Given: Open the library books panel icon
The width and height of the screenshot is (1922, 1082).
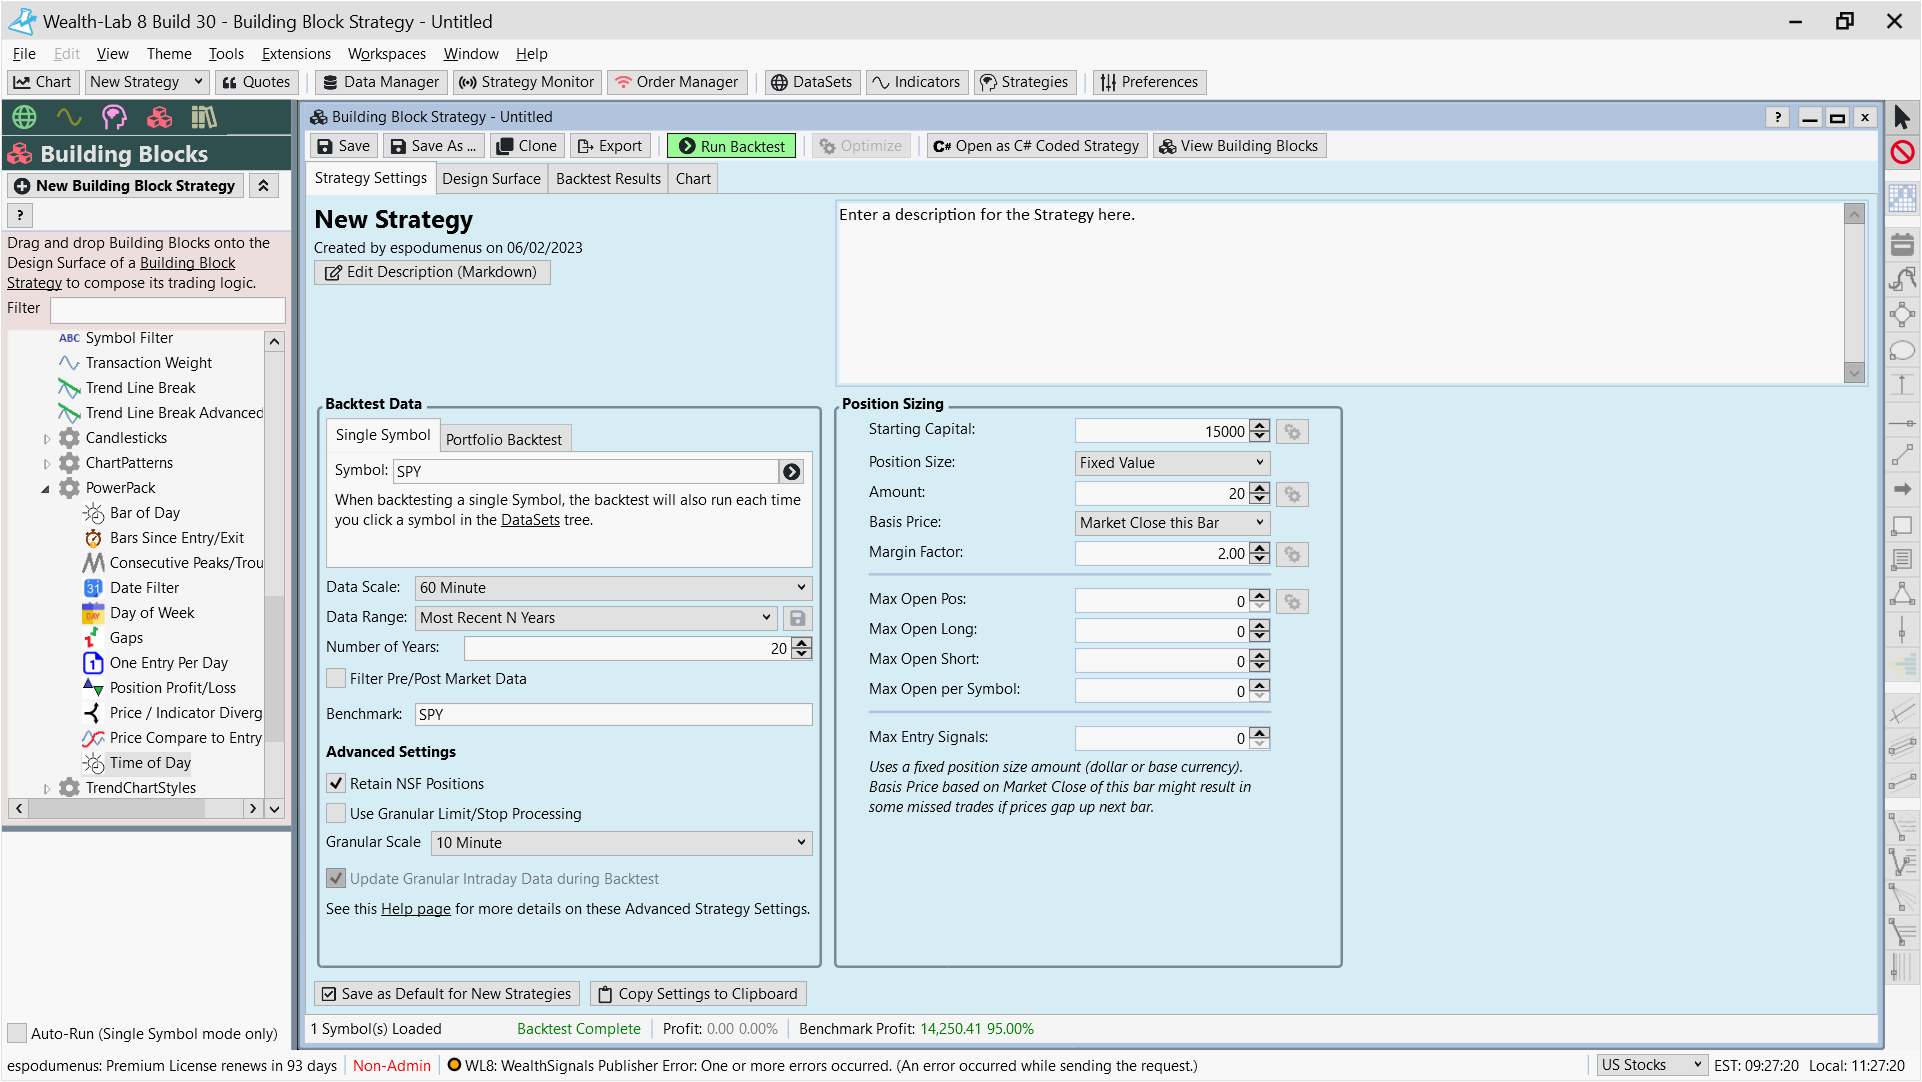Looking at the screenshot, I should [x=204, y=118].
